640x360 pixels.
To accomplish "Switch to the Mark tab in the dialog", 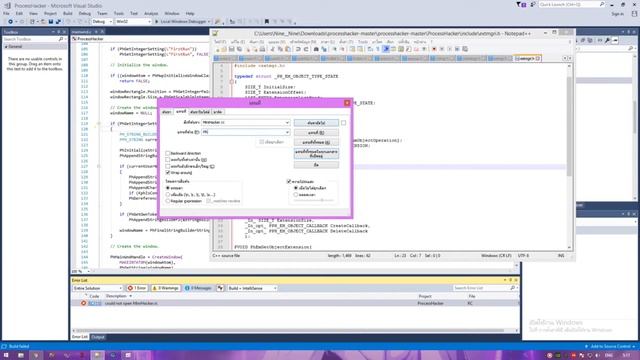I will (x=218, y=112).
